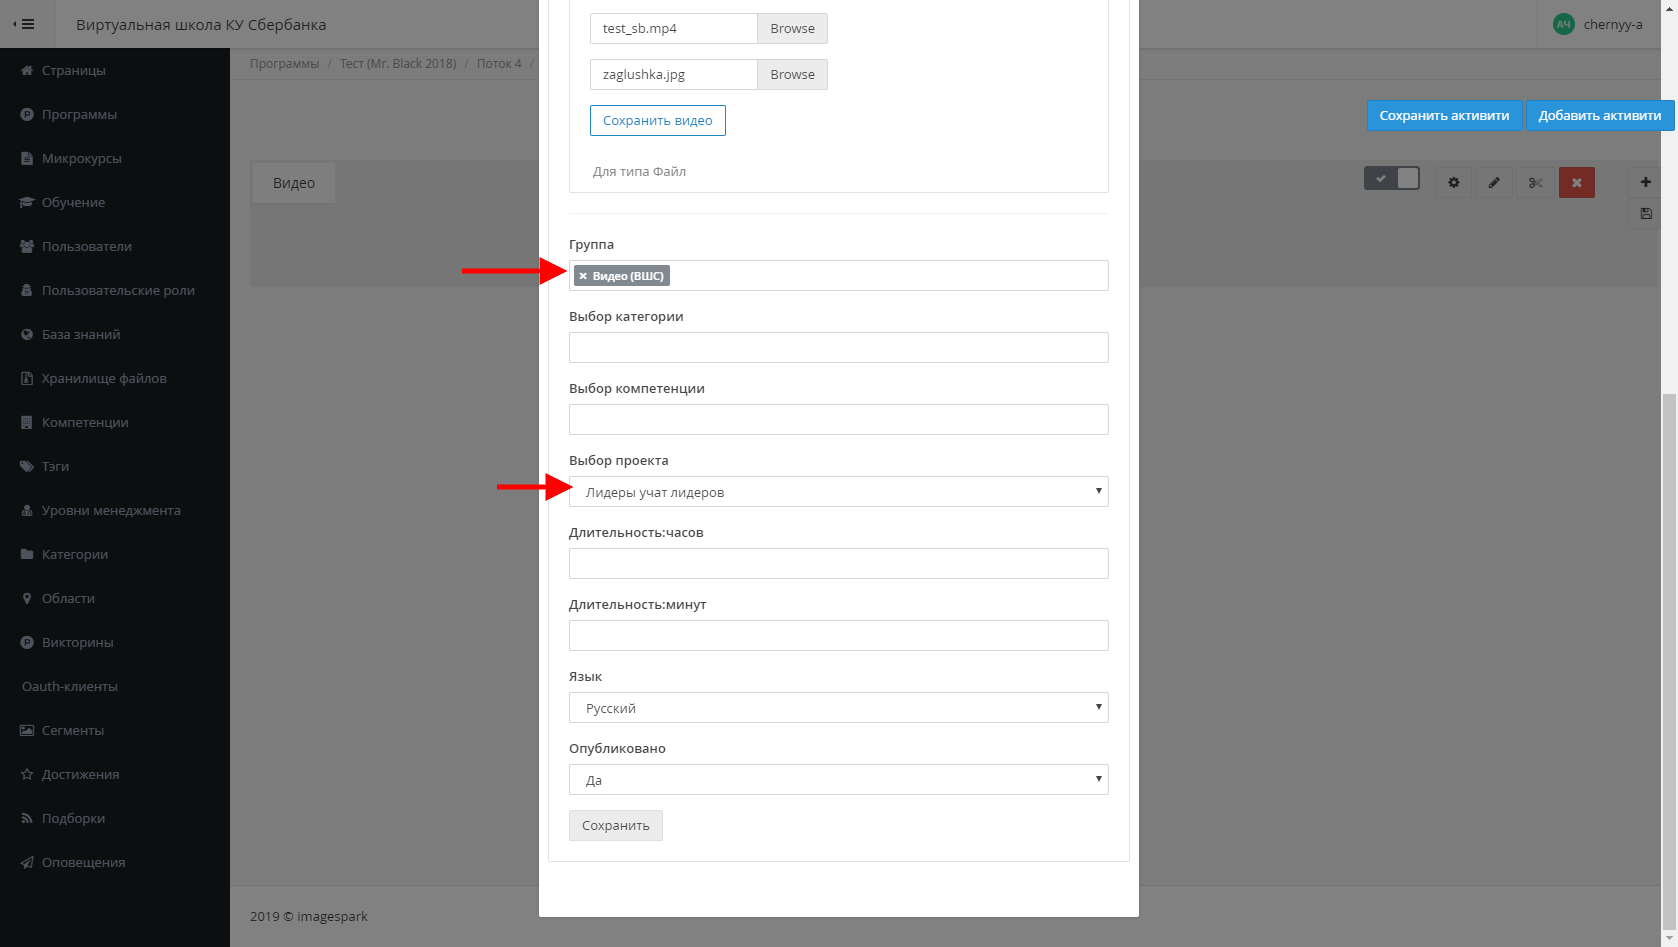1678x947 pixels.
Task: Click Поток 4 breadcrumb link
Action: pyautogui.click(x=499, y=63)
